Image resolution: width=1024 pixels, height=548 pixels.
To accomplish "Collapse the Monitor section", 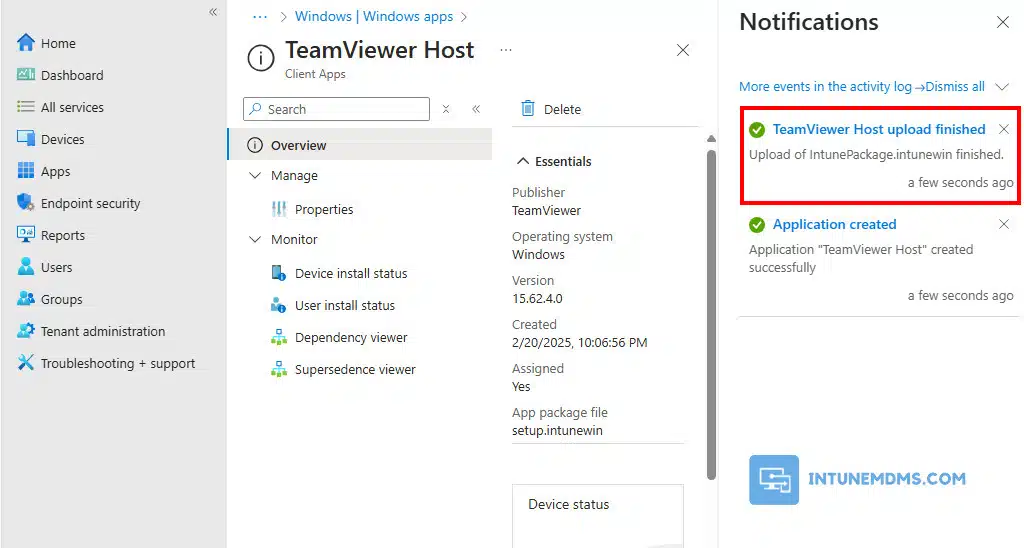I will (255, 239).
